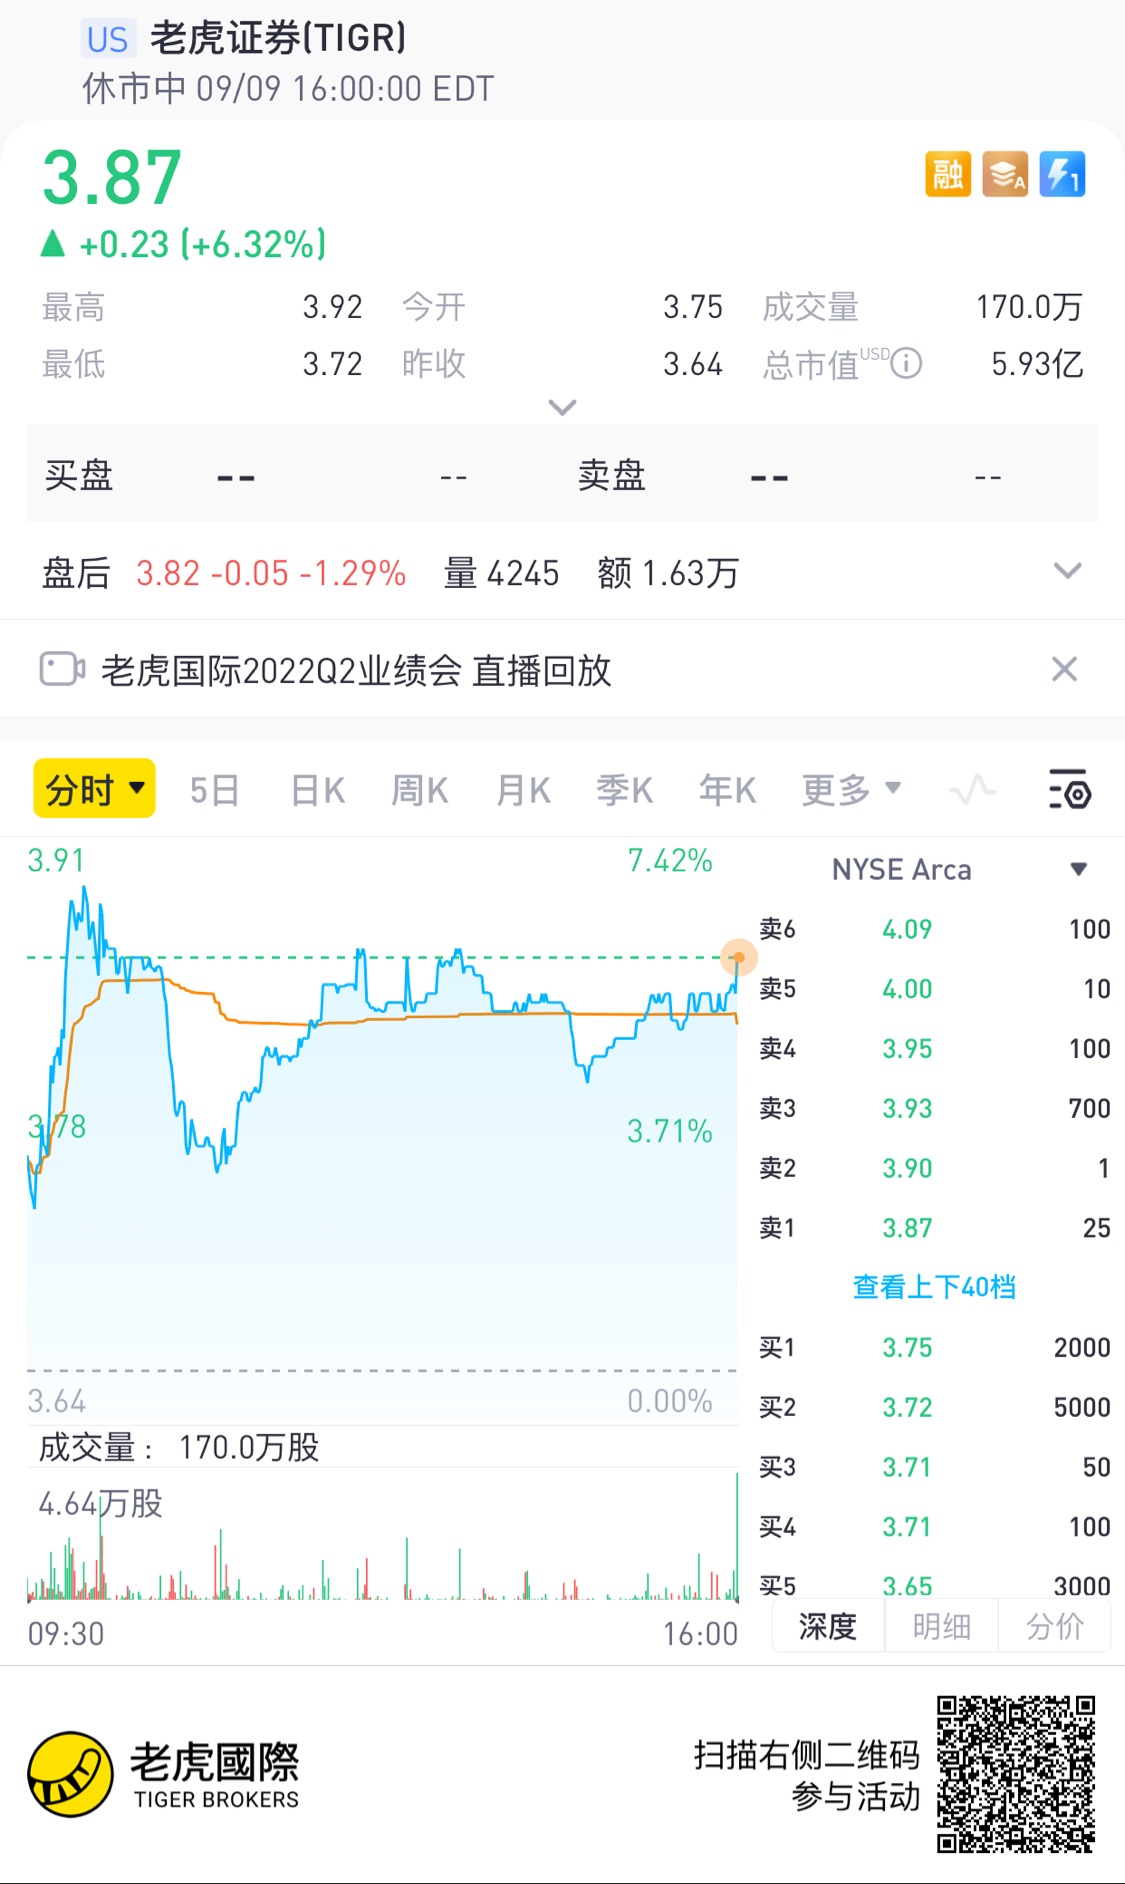Dismiss the Q2 earnings replay banner

[1064, 669]
